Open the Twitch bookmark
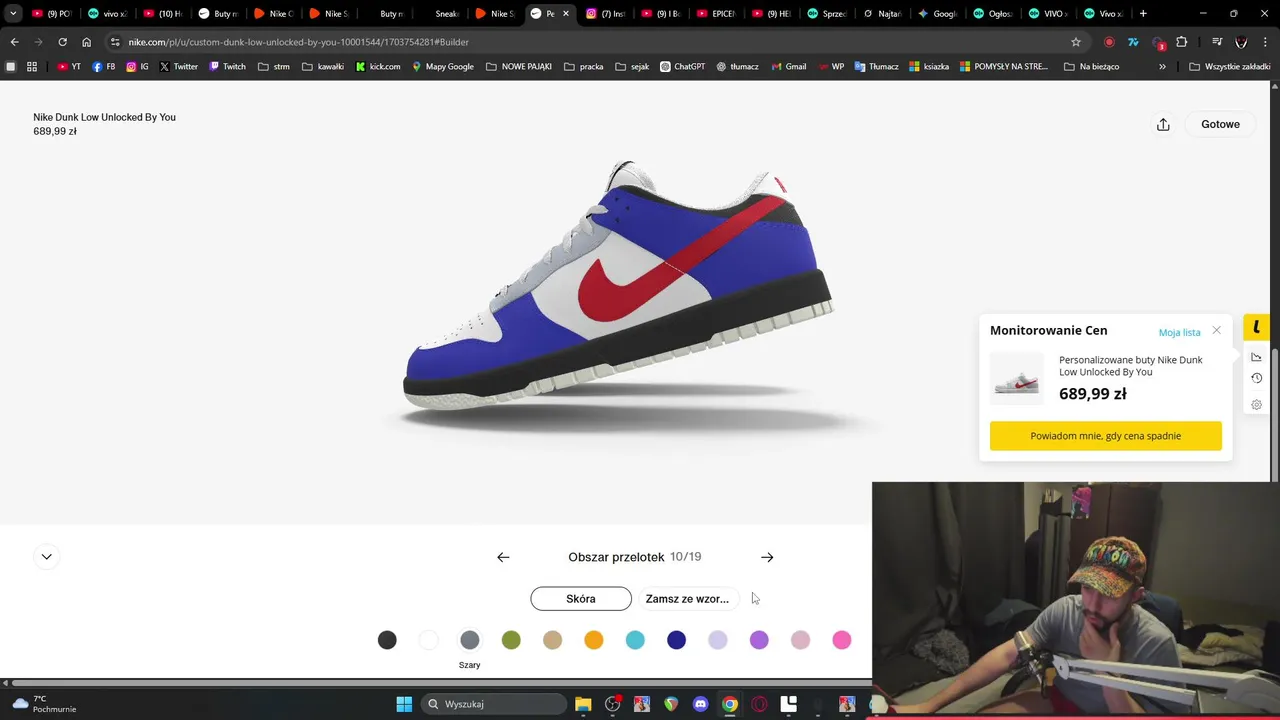This screenshot has height=720, width=1280. point(227,67)
